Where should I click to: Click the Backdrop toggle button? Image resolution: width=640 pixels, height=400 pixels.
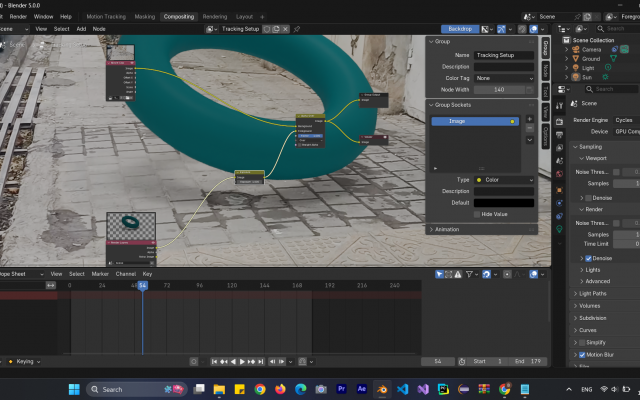click(459, 29)
